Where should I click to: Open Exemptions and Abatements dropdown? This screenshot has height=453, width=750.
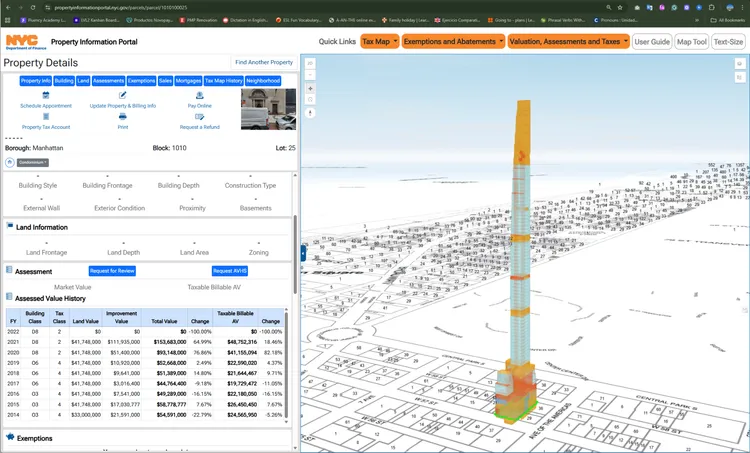pyautogui.click(x=453, y=41)
